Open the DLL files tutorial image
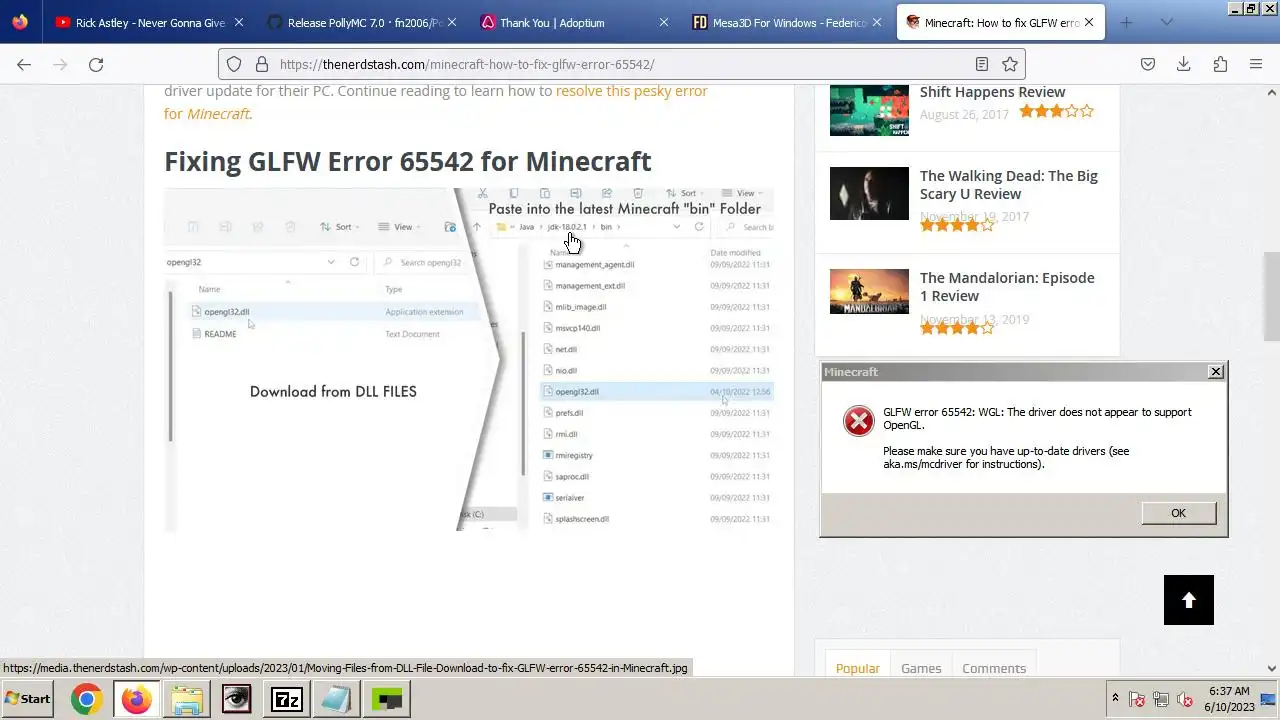1280x720 pixels. tap(469, 359)
